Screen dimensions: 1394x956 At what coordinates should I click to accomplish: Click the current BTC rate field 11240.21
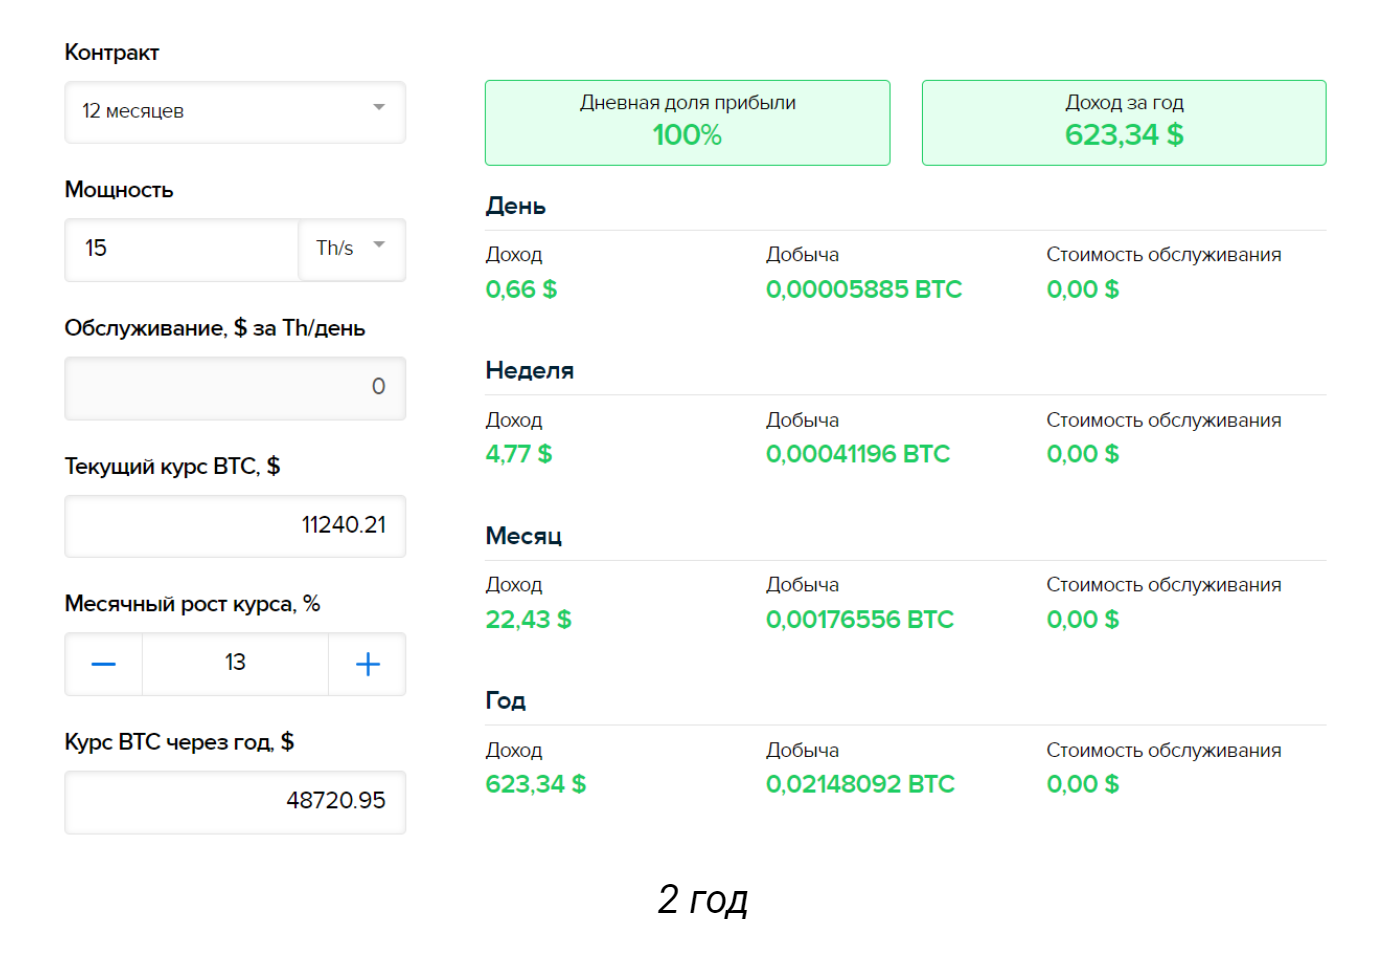click(x=235, y=526)
